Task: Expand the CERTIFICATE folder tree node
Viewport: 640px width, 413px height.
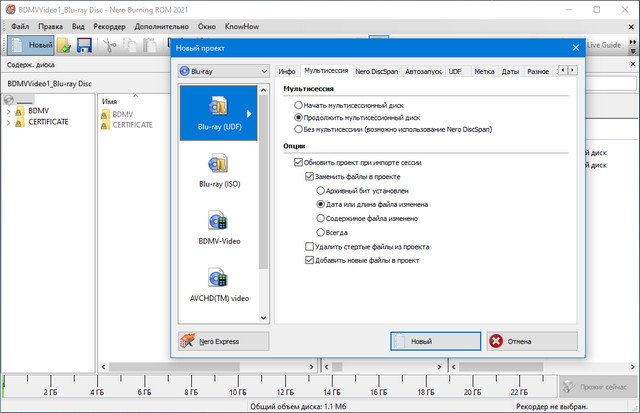Action: (x=8, y=122)
